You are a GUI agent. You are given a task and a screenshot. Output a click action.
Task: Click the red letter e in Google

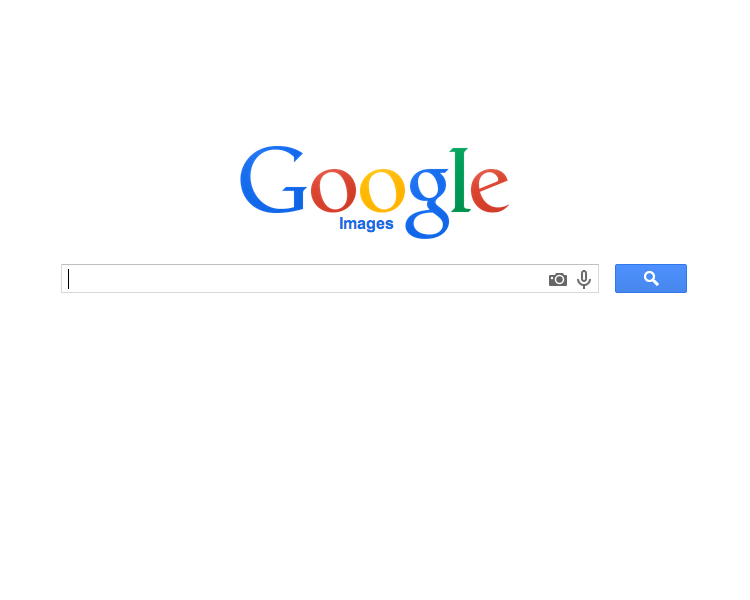[489, 190]
